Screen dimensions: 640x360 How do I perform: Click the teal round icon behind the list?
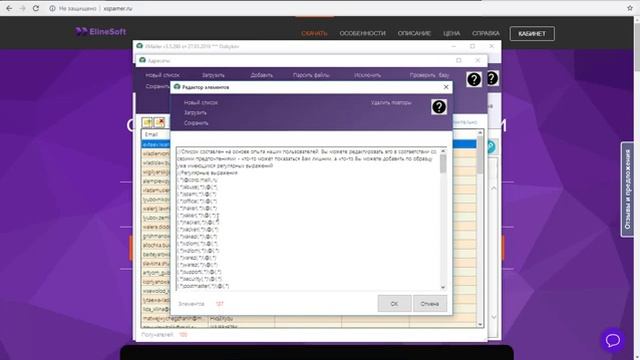point(491,147)
